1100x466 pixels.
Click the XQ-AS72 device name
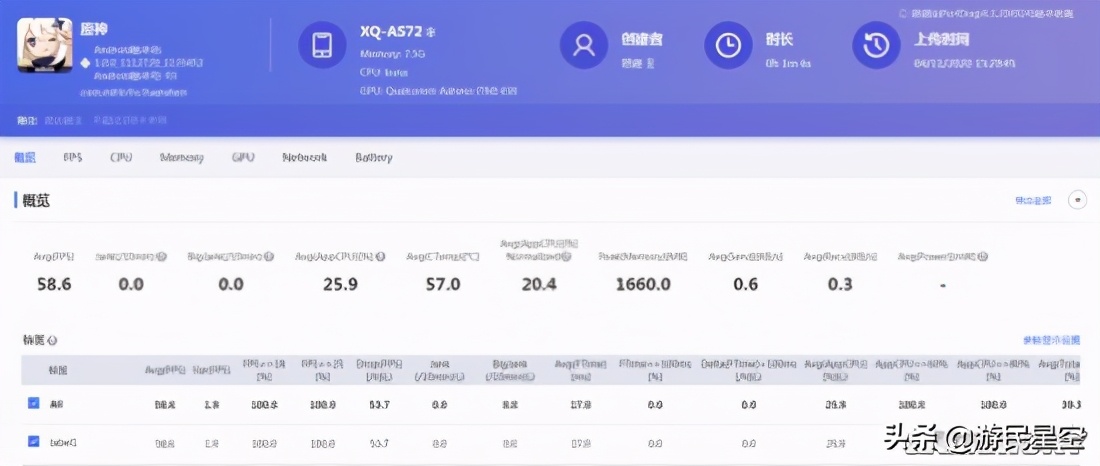392,32
